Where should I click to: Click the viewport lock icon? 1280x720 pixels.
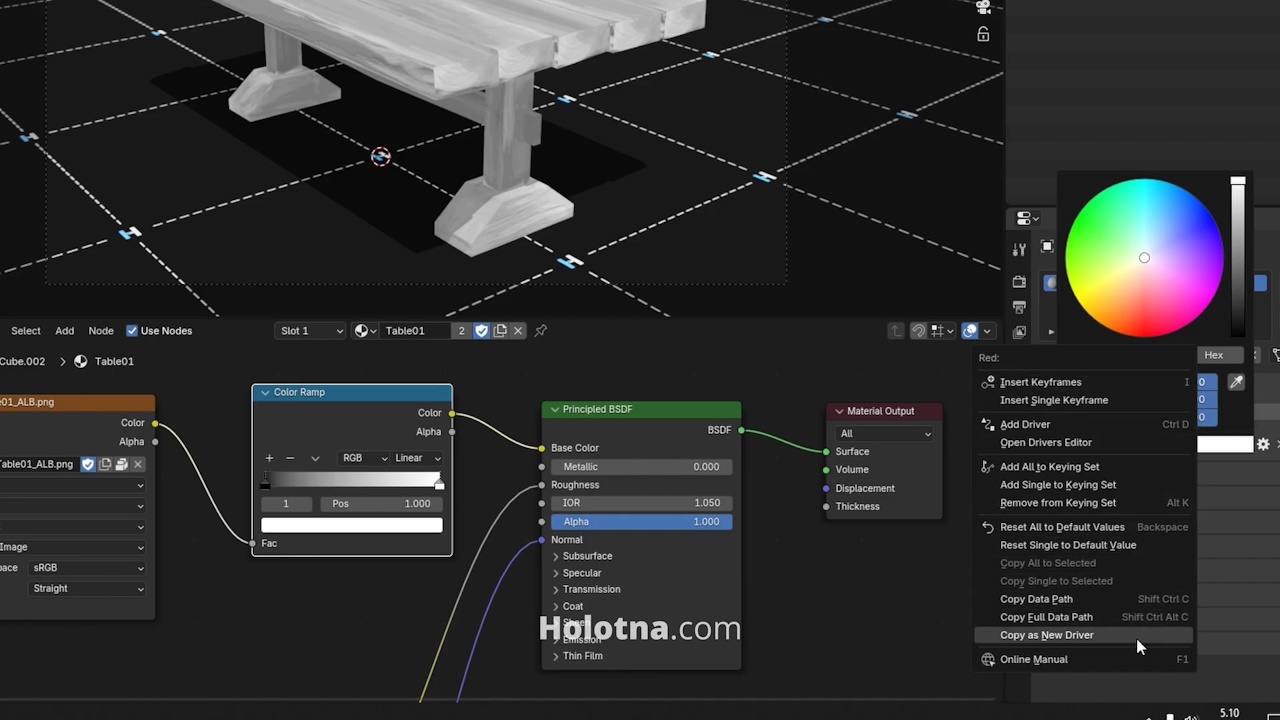(983, 34)
